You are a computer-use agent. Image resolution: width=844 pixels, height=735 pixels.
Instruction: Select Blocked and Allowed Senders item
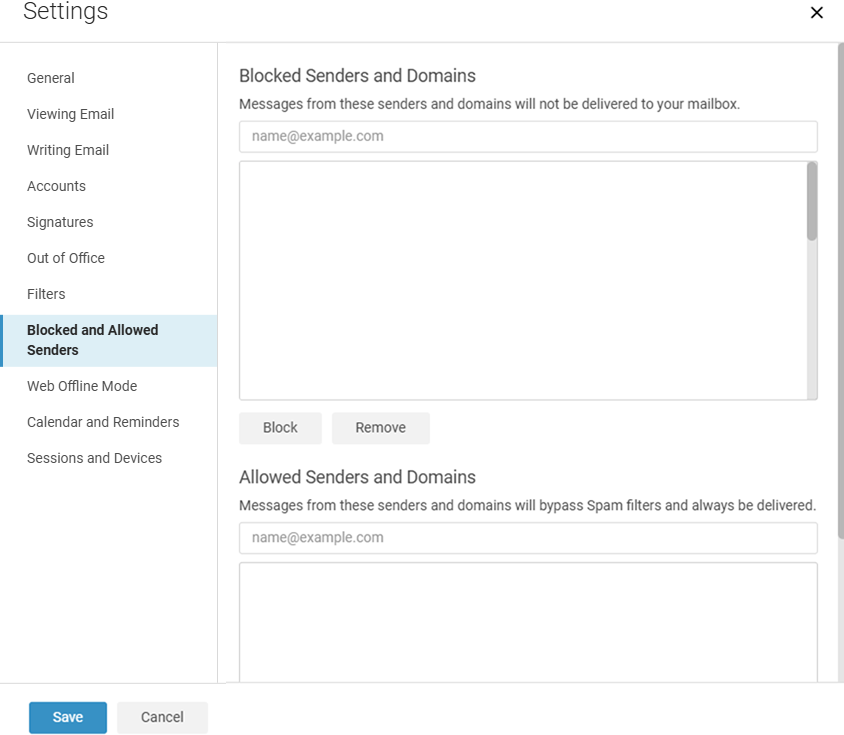(109, 340)
